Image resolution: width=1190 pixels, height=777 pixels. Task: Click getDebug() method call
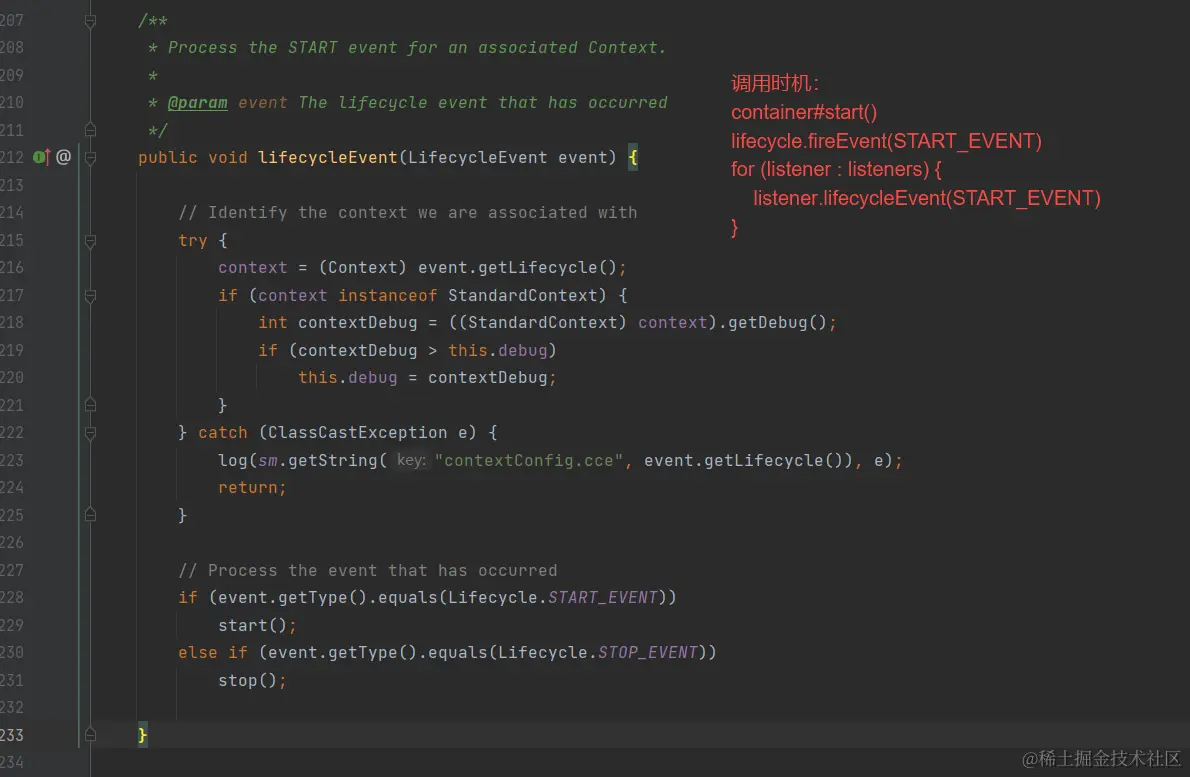tap(777, 322)
